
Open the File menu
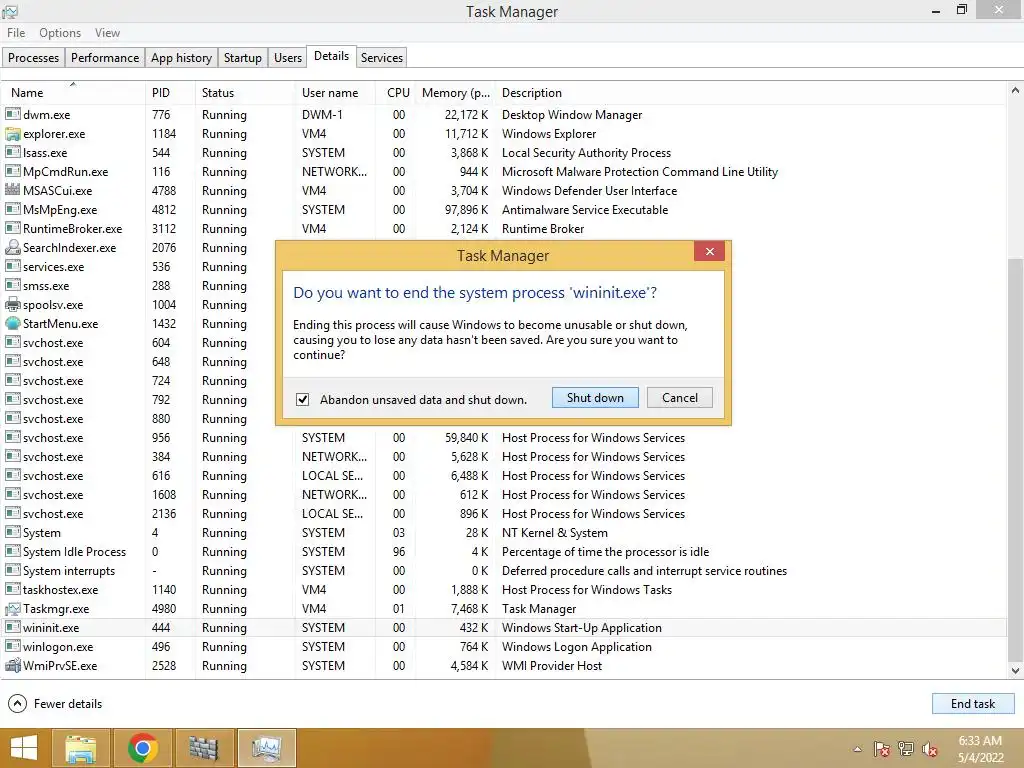[16, 33]
